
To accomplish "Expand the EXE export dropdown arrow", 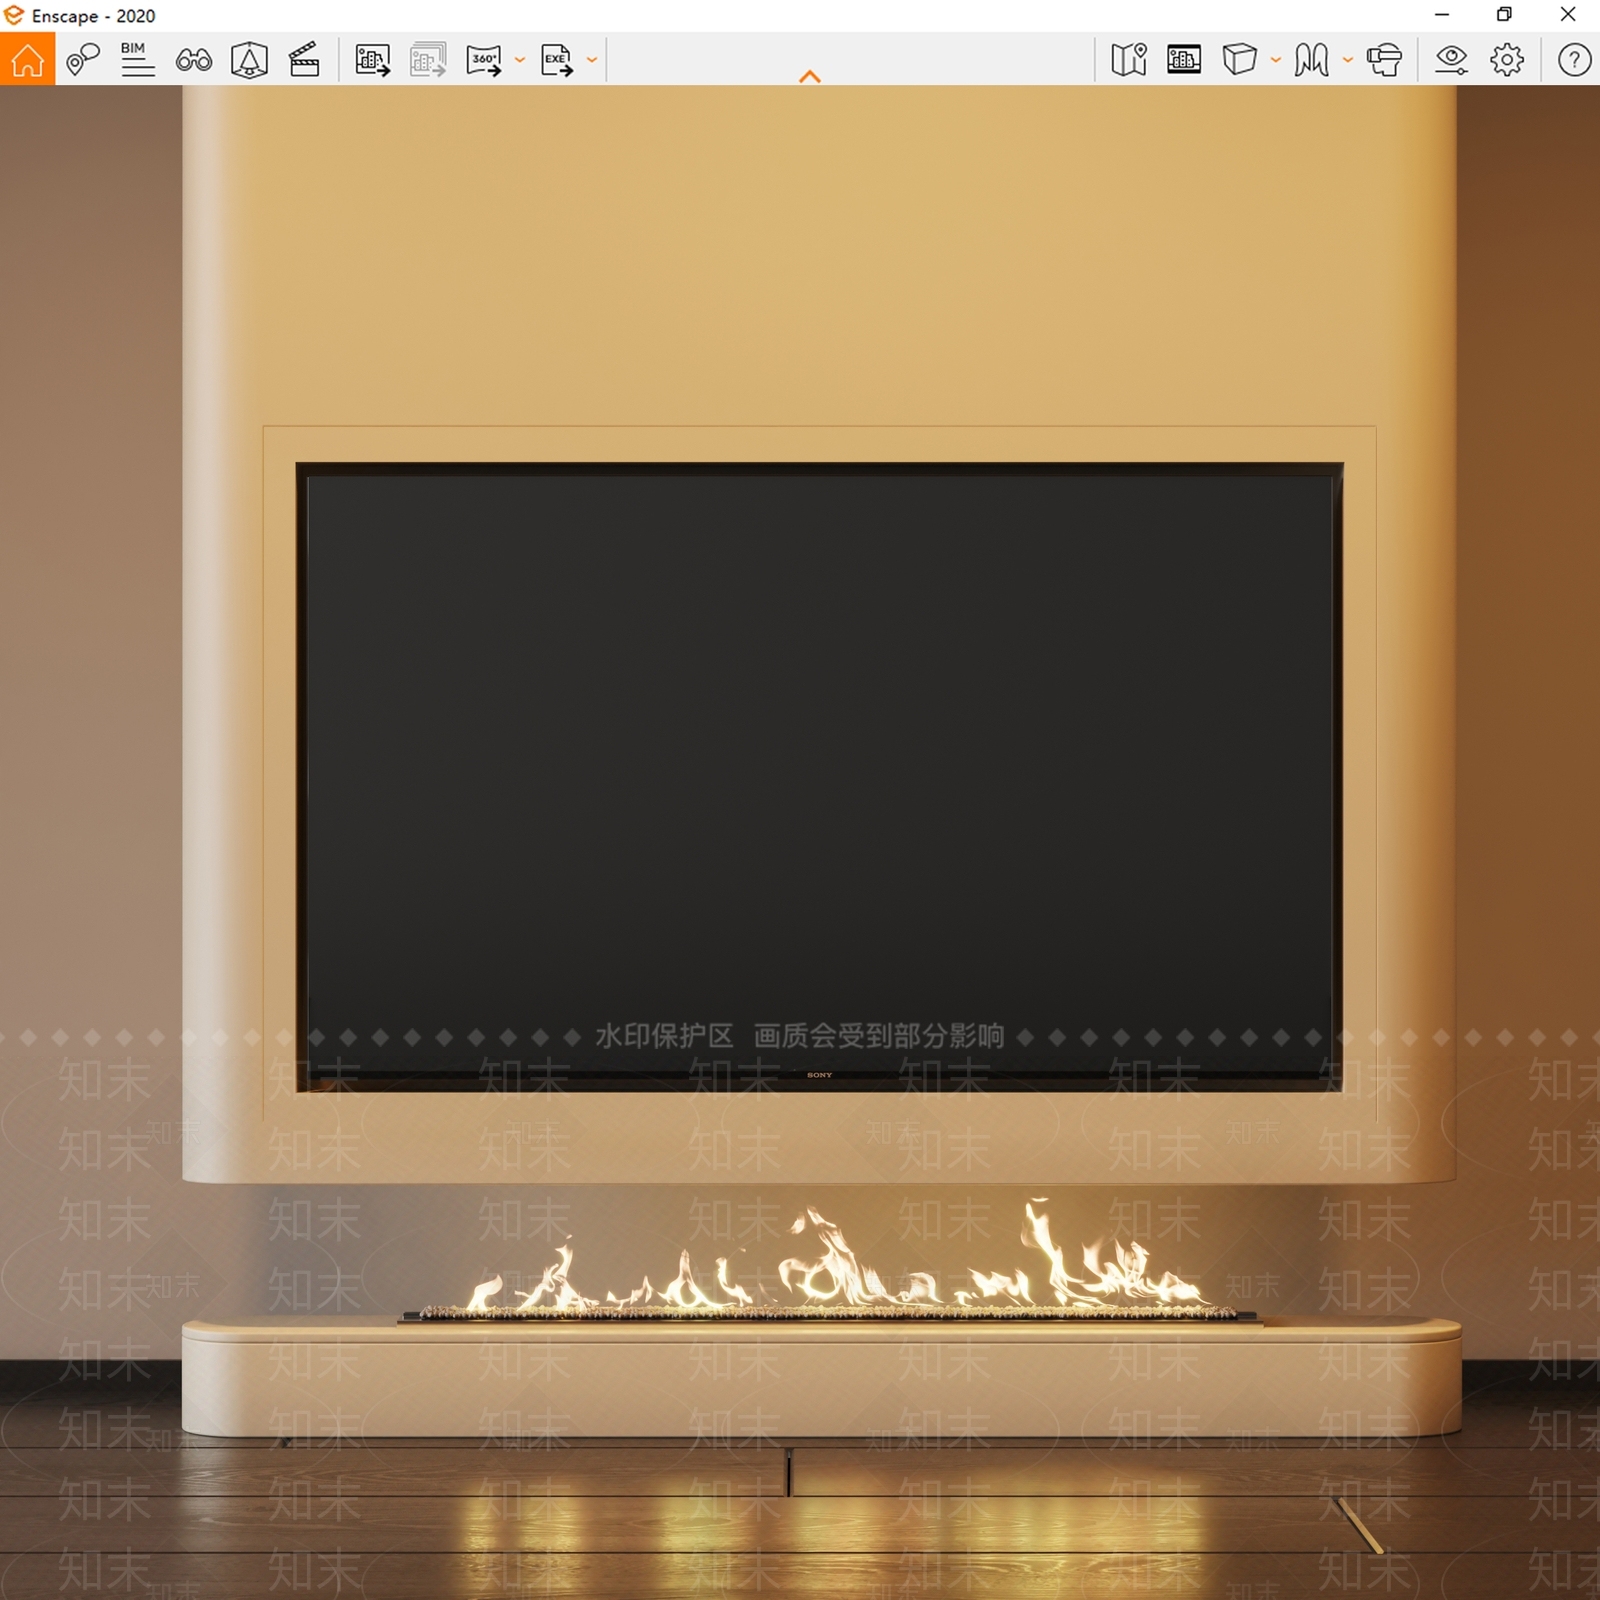I will 592,60.
